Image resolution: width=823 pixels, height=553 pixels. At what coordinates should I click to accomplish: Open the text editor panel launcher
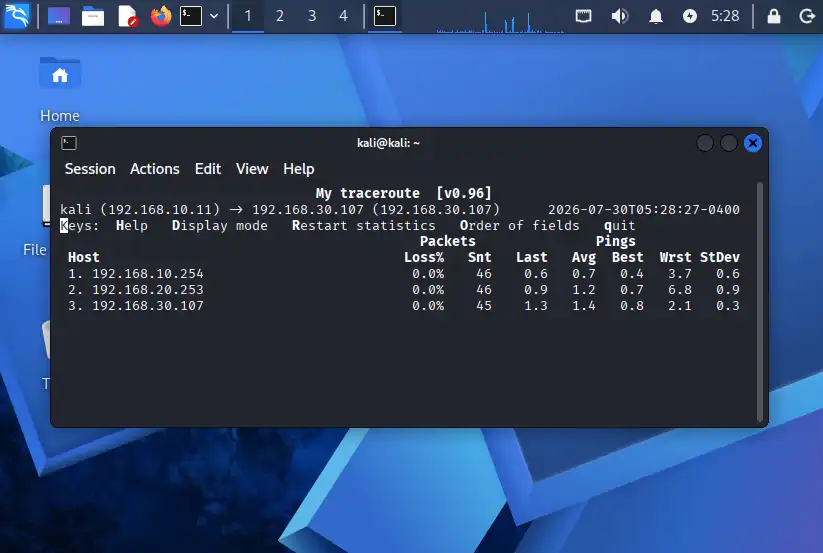[127, 16]
